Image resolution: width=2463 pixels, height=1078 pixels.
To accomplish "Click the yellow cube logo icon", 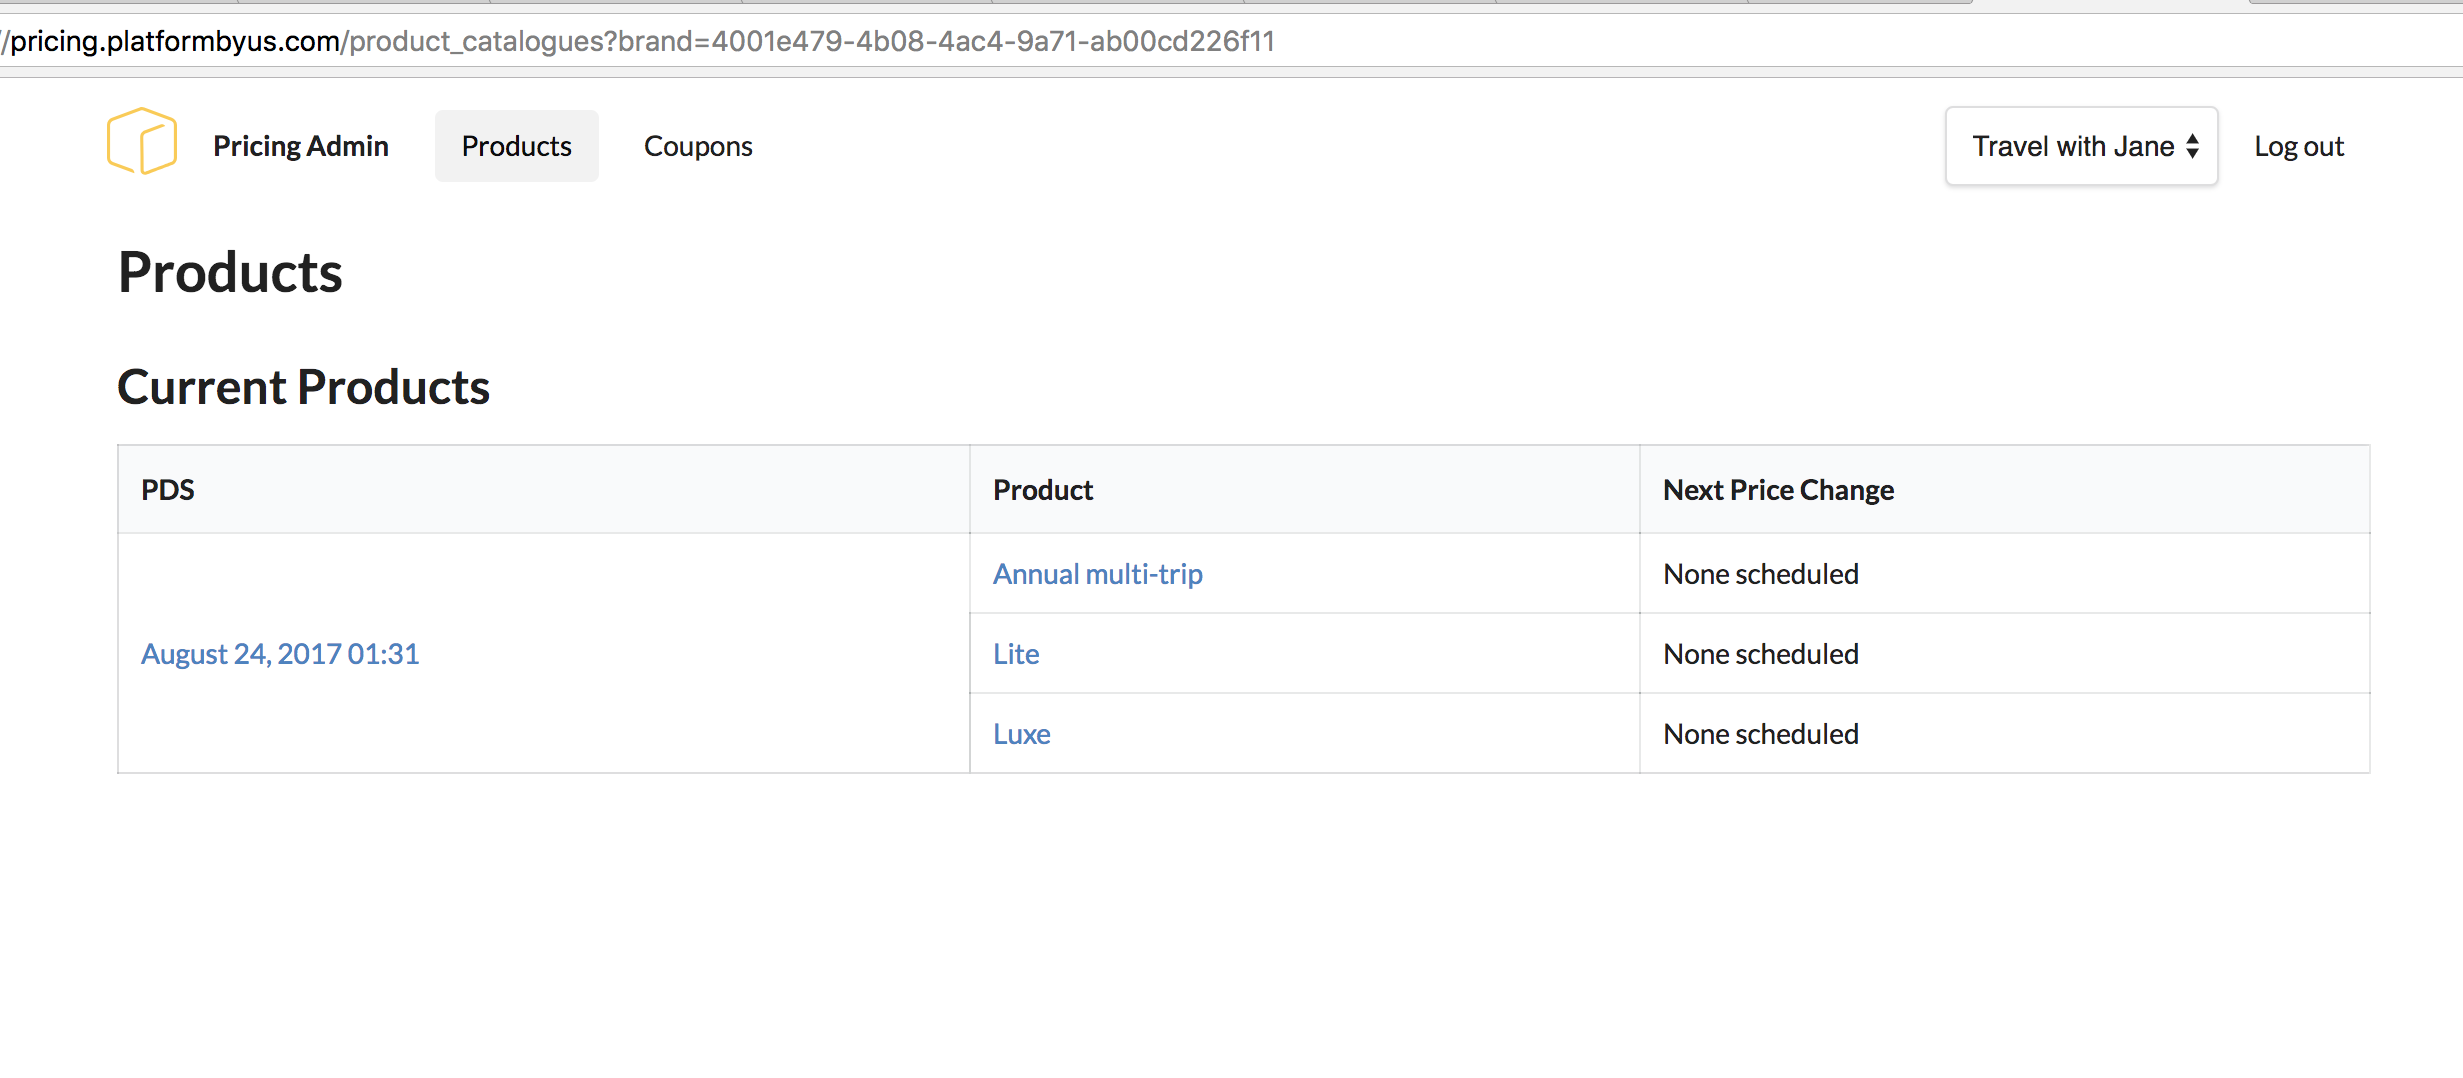I will [142, 142].
